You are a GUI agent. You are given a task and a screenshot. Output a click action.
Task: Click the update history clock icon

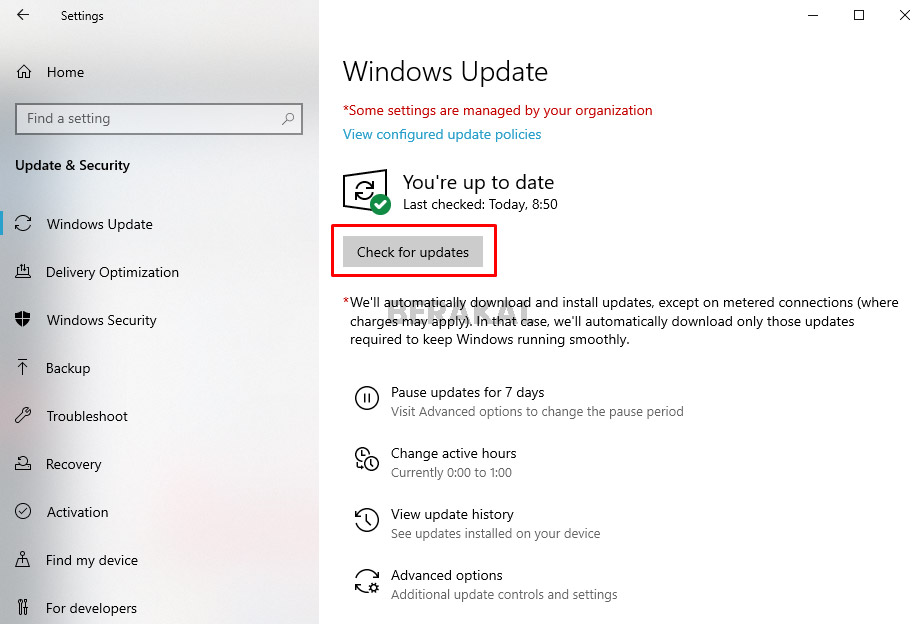[x=366, y=520]
